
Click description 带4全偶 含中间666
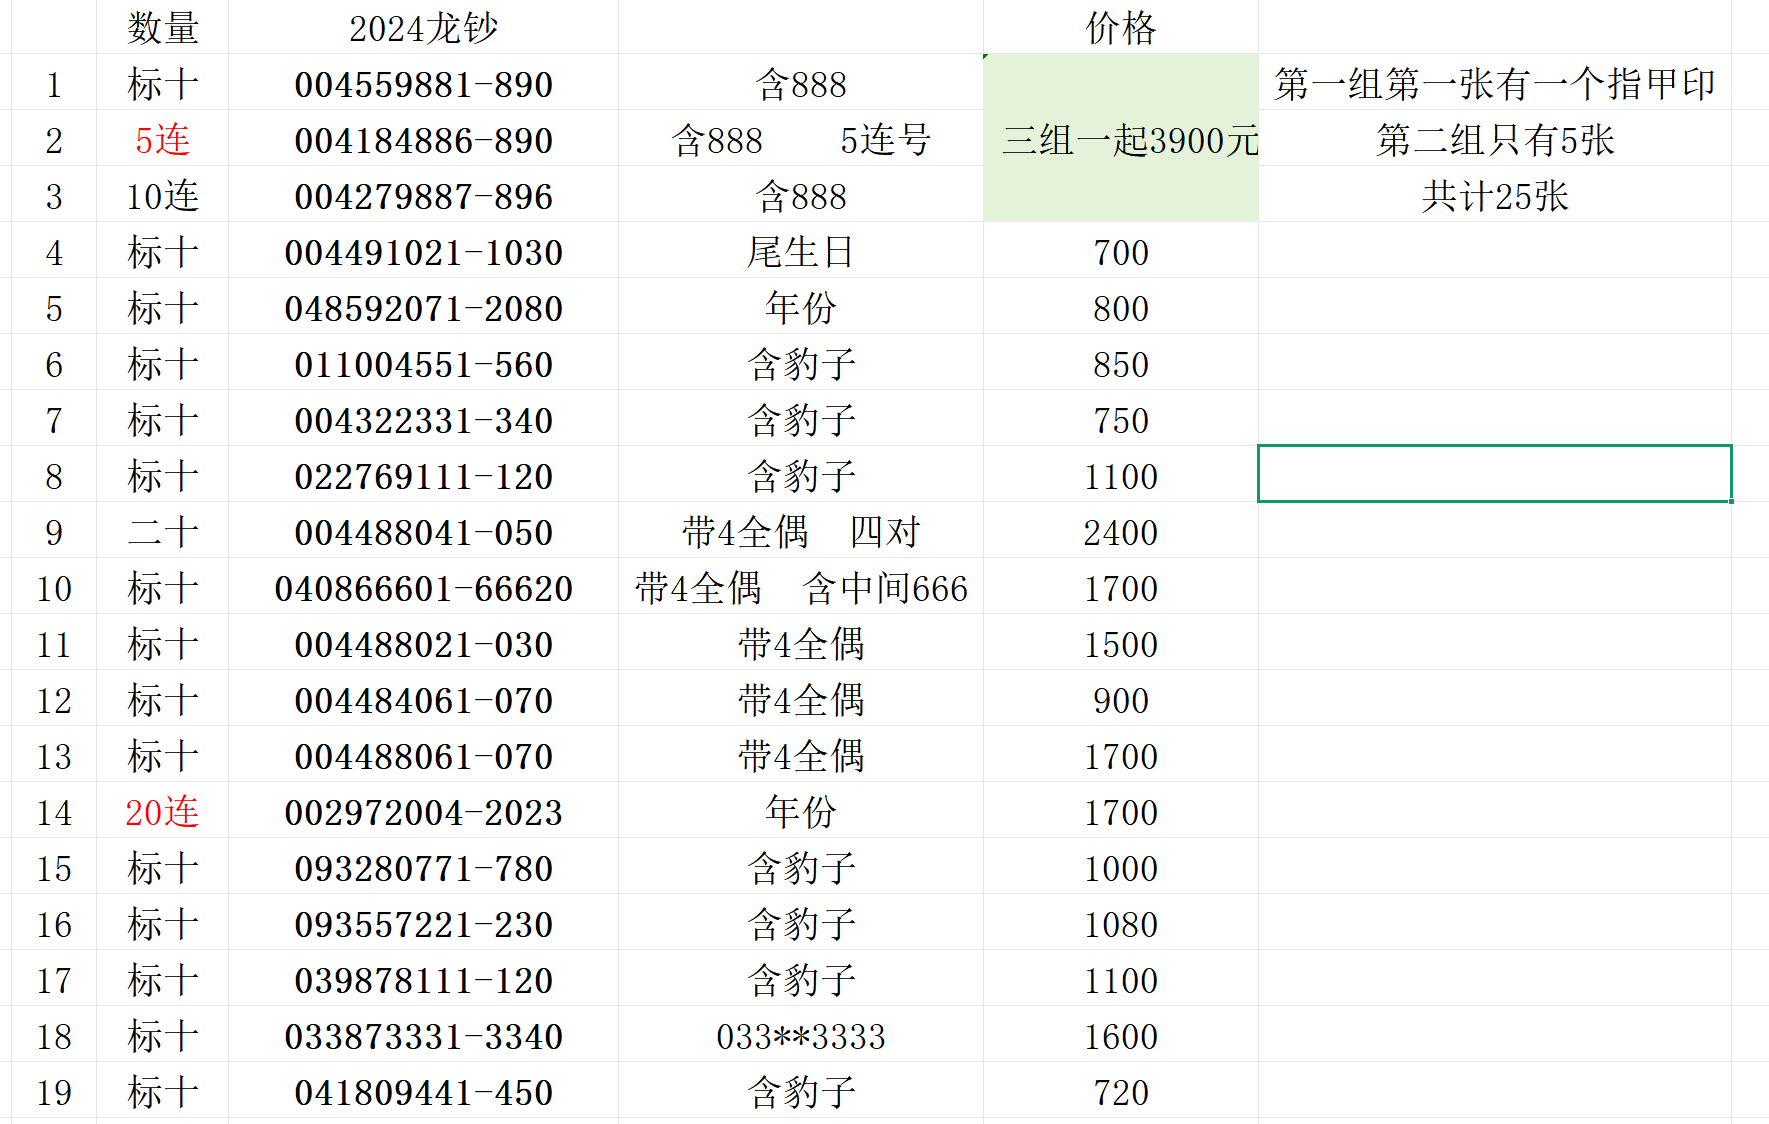pos(801,588)
